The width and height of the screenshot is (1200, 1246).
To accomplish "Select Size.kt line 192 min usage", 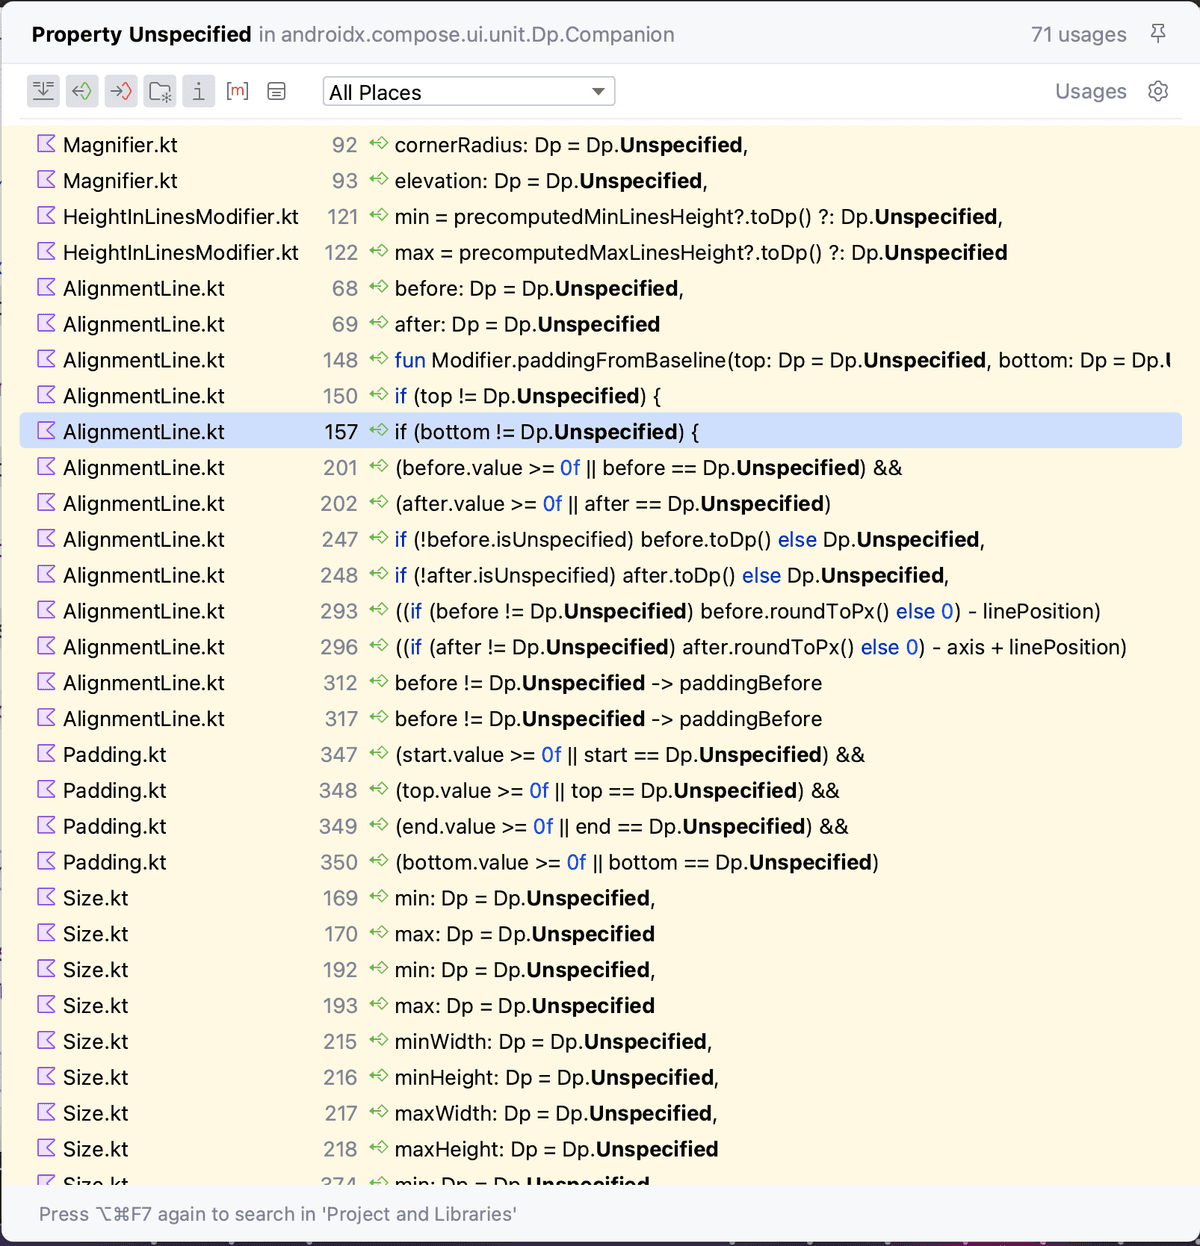I will (x=600, y=971).
